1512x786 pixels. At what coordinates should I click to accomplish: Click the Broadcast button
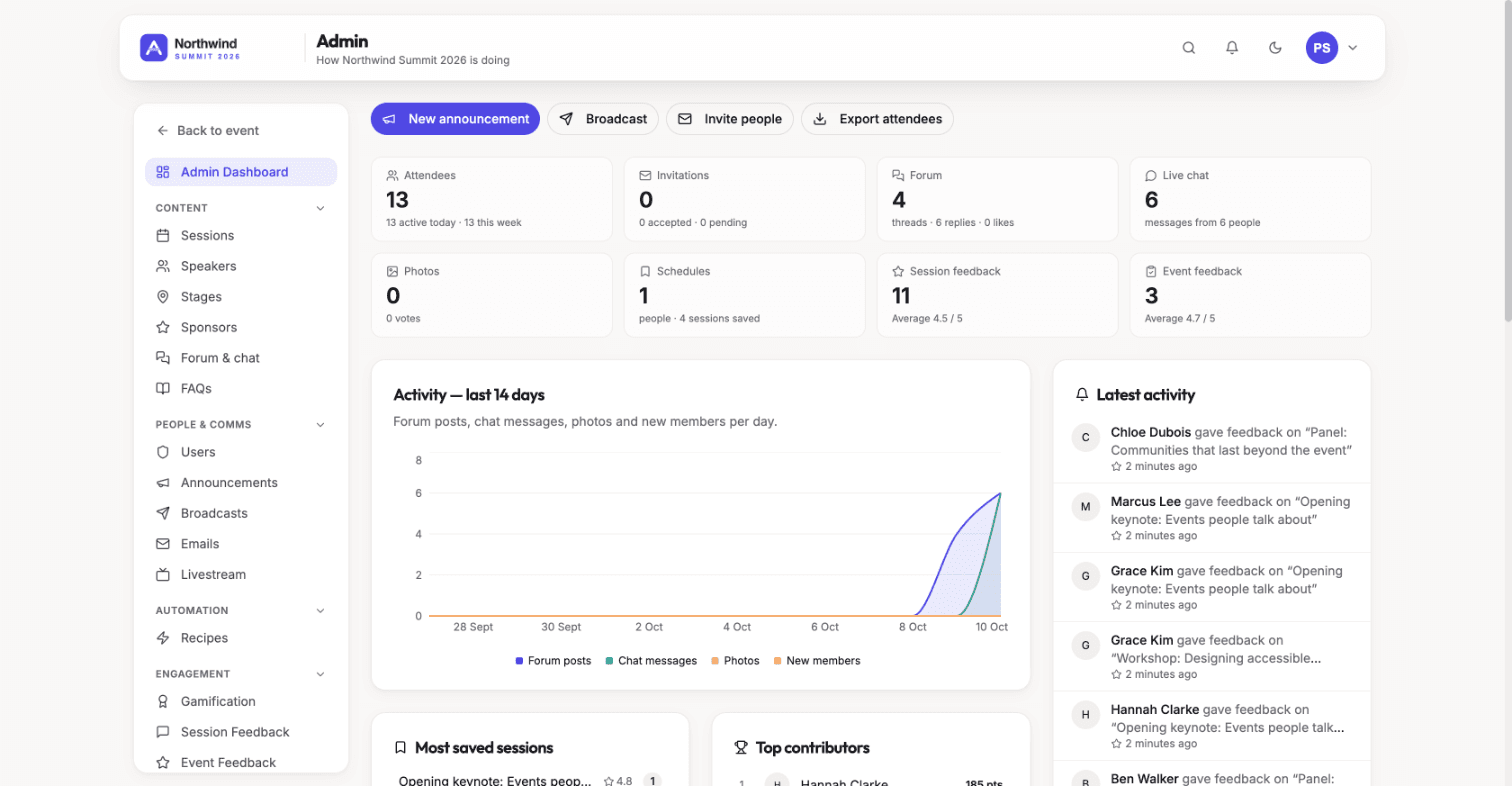[x=603, y=119]
